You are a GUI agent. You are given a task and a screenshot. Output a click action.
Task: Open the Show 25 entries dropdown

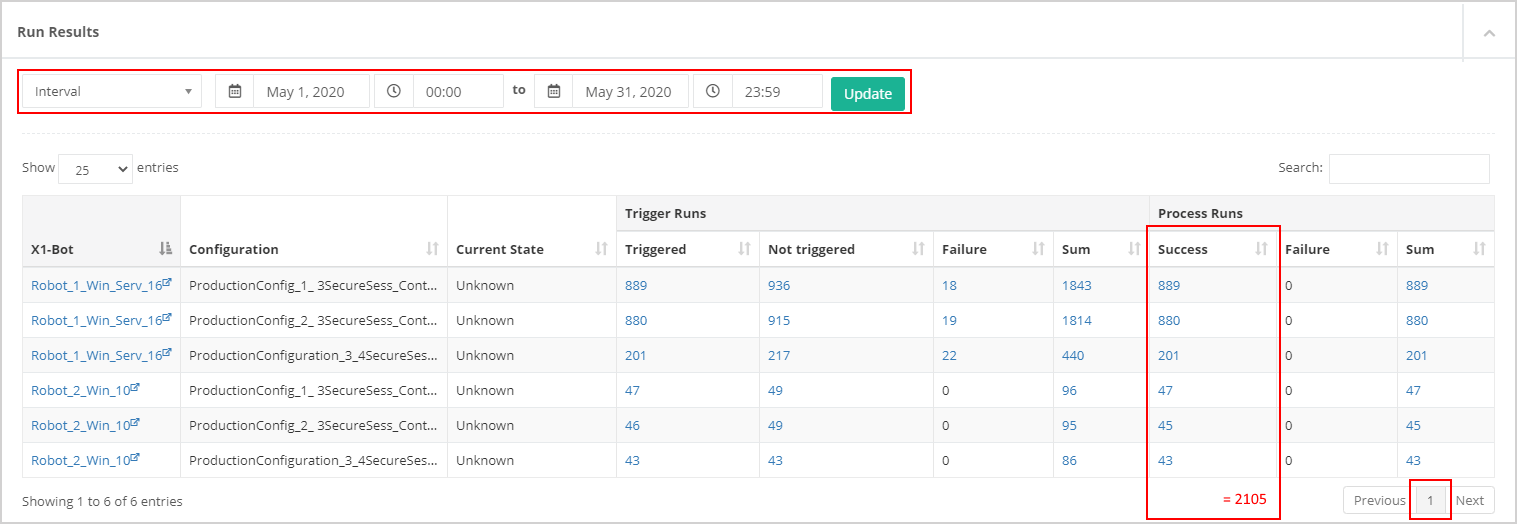click(95, 169)
